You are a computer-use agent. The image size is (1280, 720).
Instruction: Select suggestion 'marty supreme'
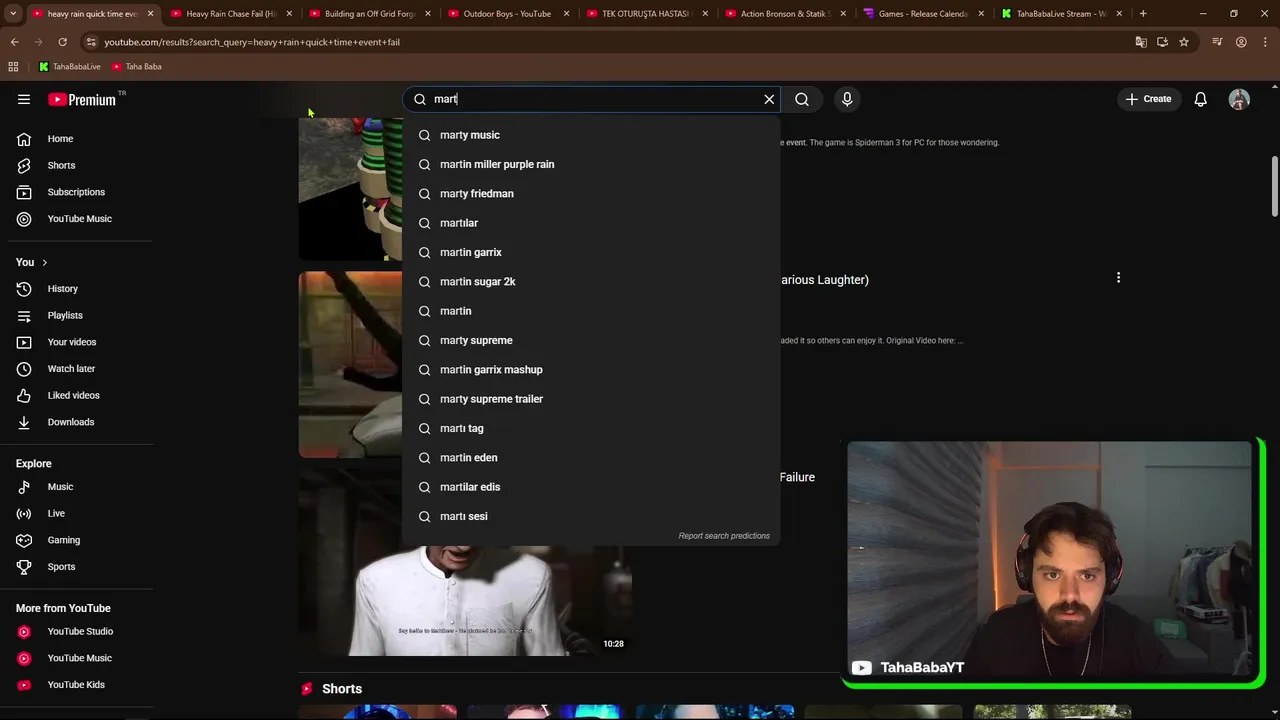click(x=591, y=340)
